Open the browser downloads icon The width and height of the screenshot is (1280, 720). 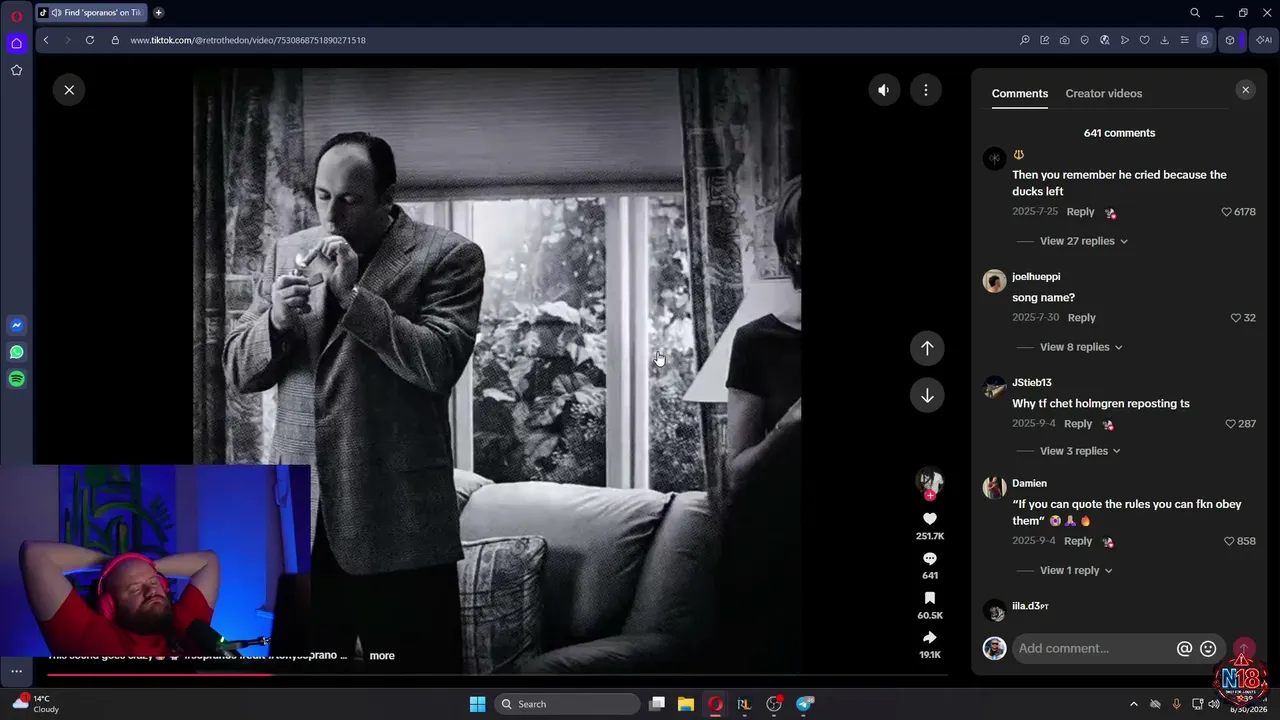click(1164, 40)
